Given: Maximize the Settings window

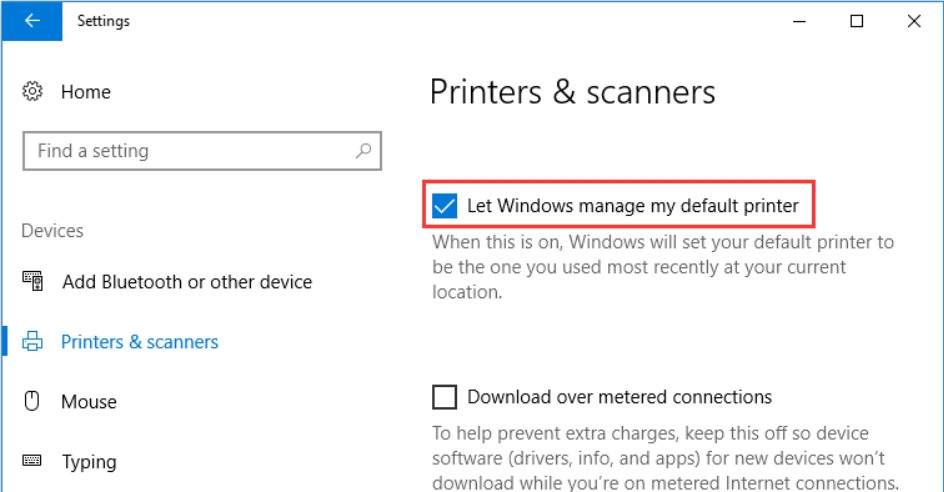Looking at the screenshot, I should [x=857, y=21].
